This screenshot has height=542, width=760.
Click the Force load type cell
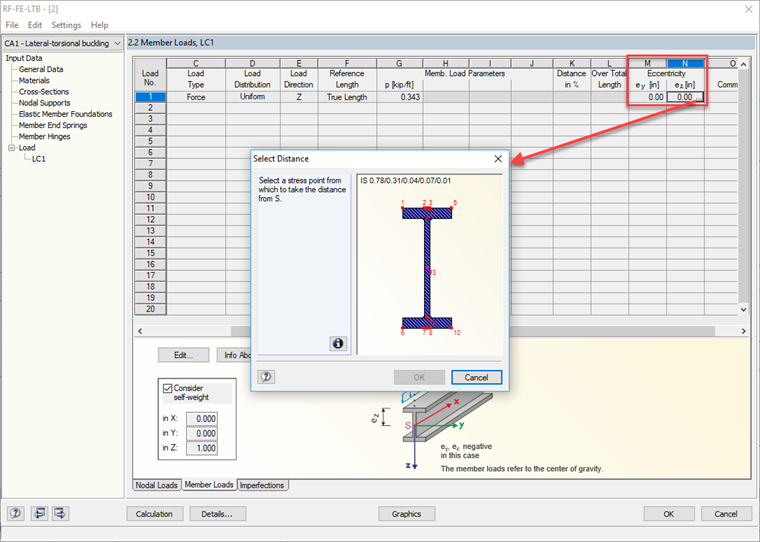196,97
